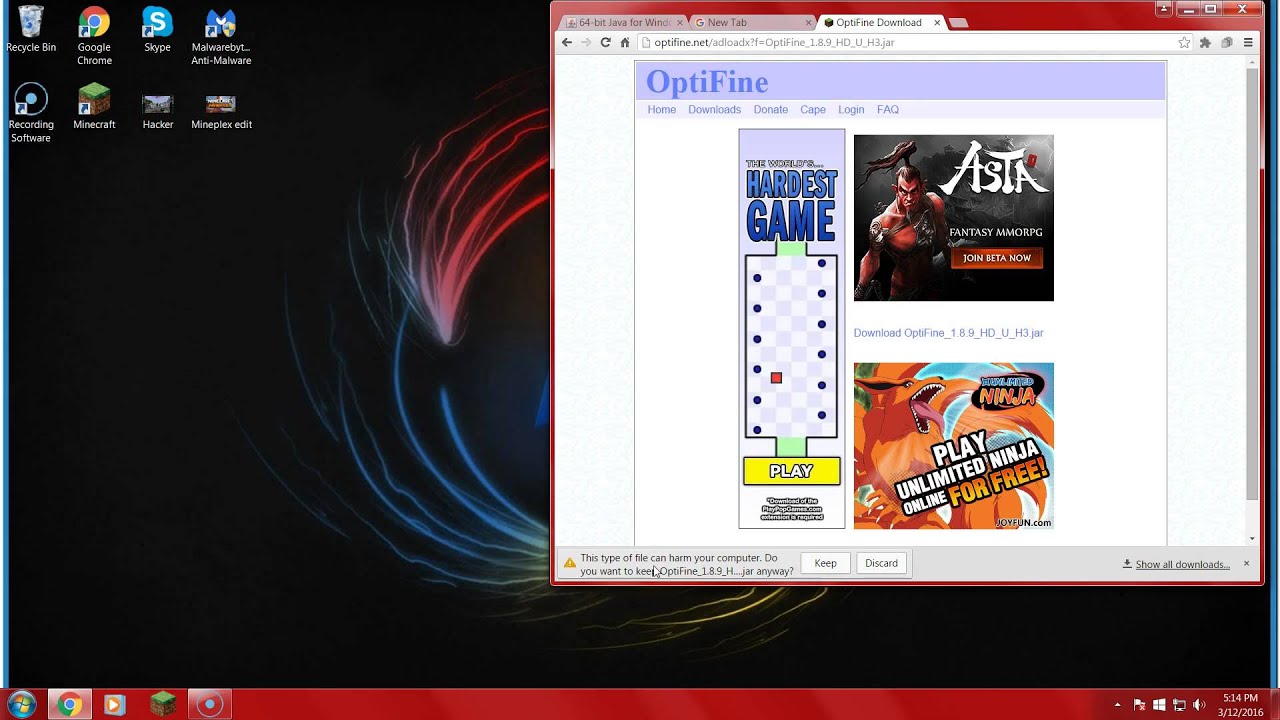Click the volume speaker icon in system tray

tap(1199, 705)
